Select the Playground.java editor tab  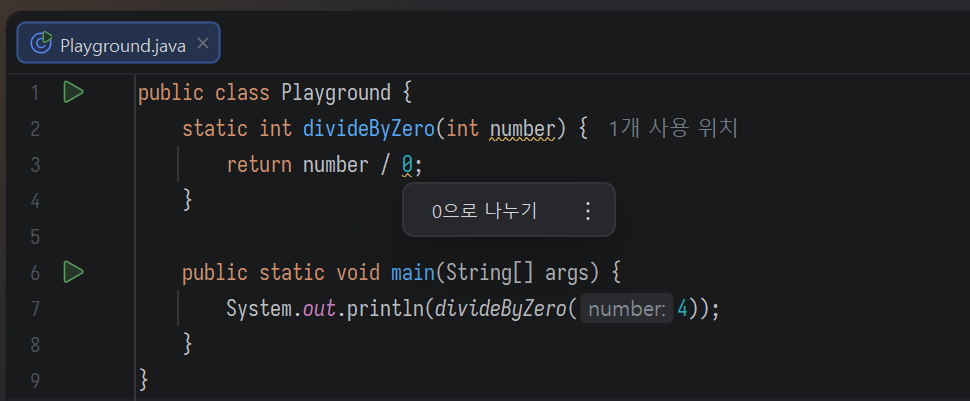pos(122,44)
